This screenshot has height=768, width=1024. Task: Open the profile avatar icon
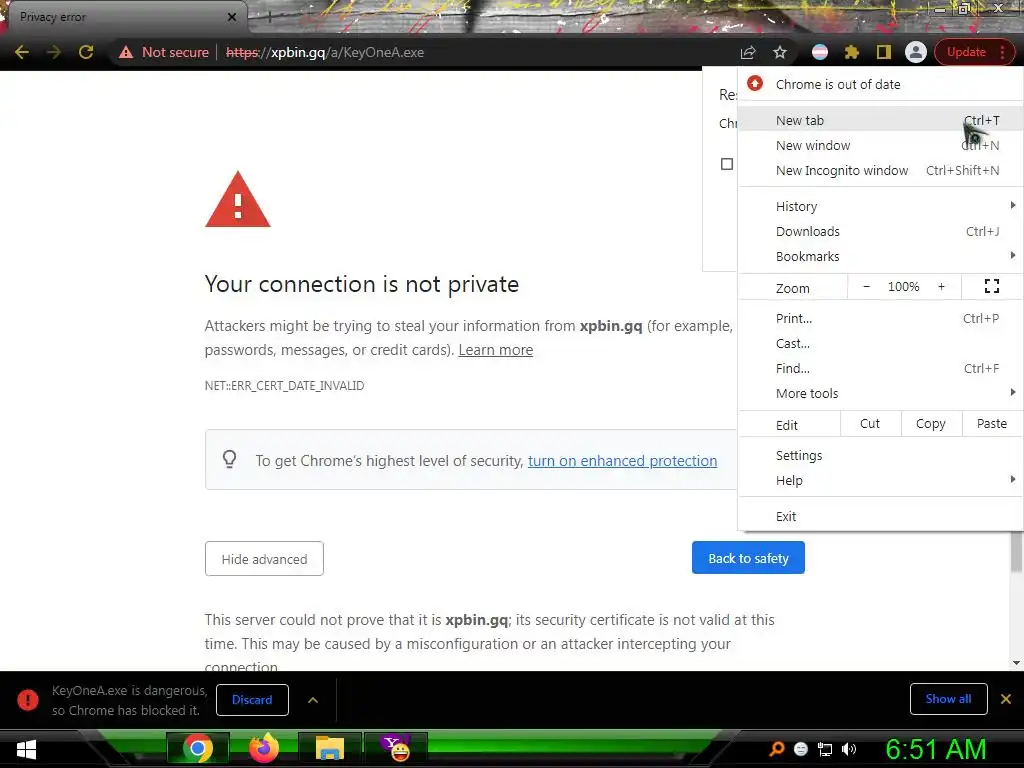coord(916,52)
